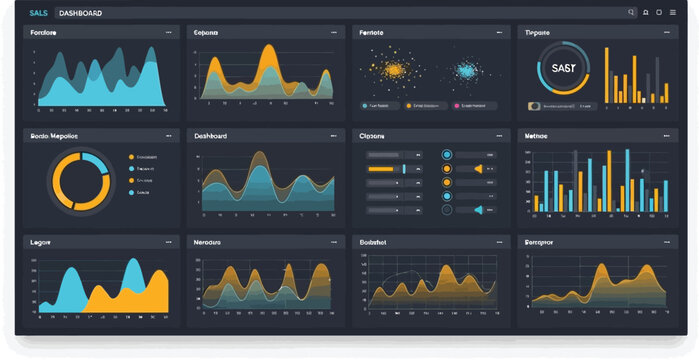Click the bottom cyan legend entry beside donut
Viewport: 699px width, 360px height.
(139, 192)
